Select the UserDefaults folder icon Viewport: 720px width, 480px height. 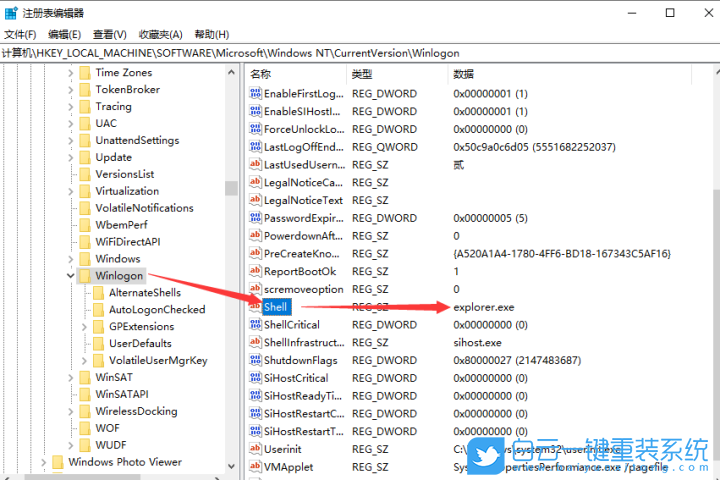tap(98, 344)
